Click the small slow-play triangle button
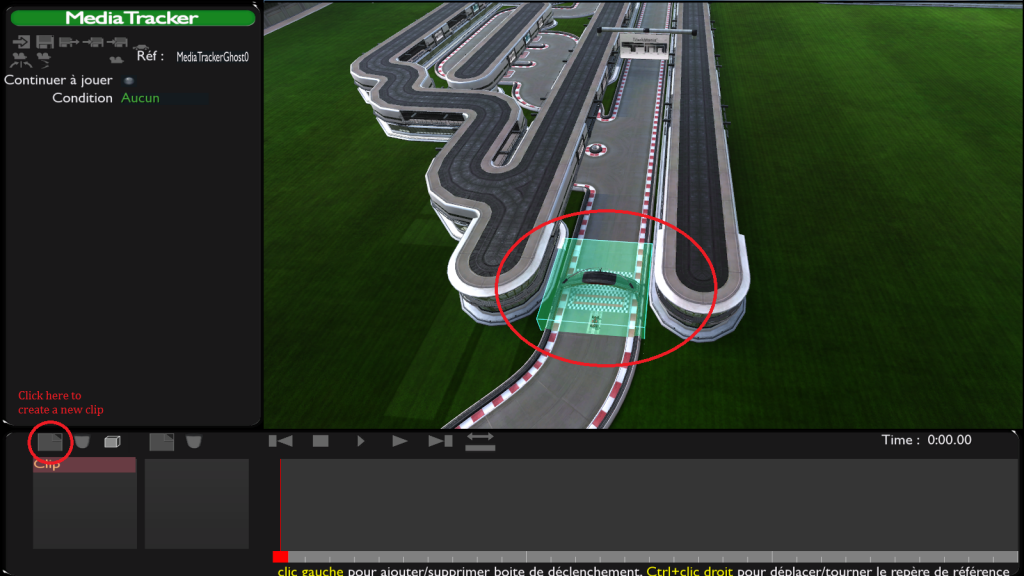This screenshot has width=1024, height=576. click(360, 441)
